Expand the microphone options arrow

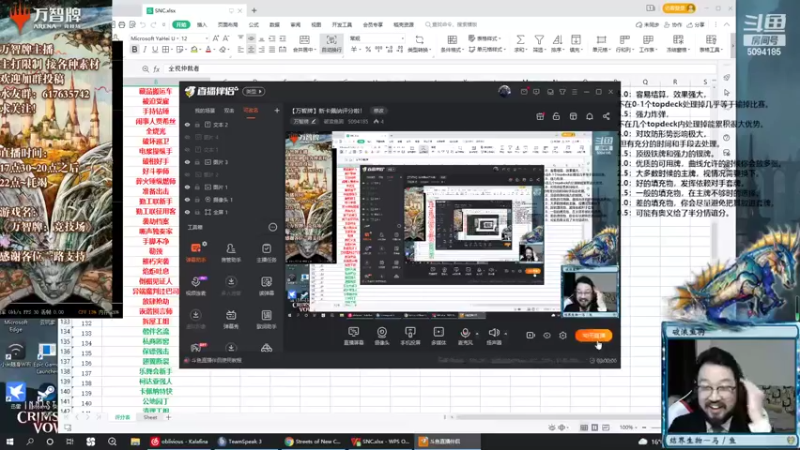click(x=477, y=334)
